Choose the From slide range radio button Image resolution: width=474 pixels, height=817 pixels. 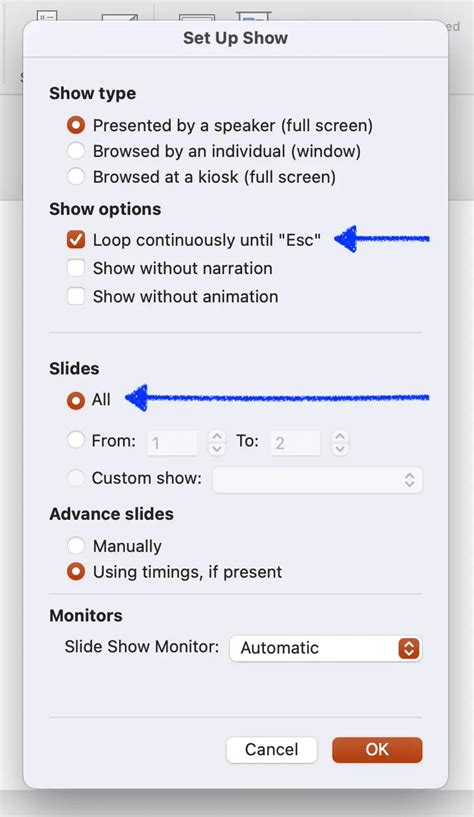pos(76,441)
